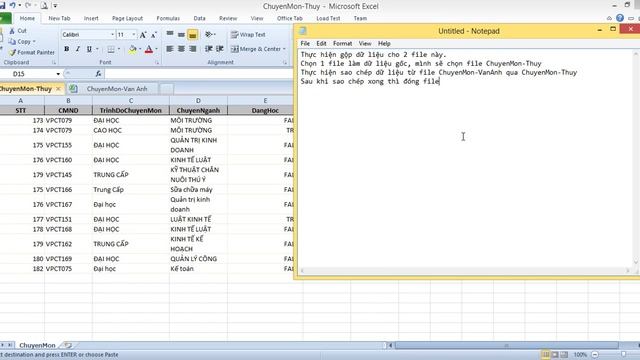Screen dimensions: 640x360
Task: Click the Wrap Text button
Action: point(248,35)
